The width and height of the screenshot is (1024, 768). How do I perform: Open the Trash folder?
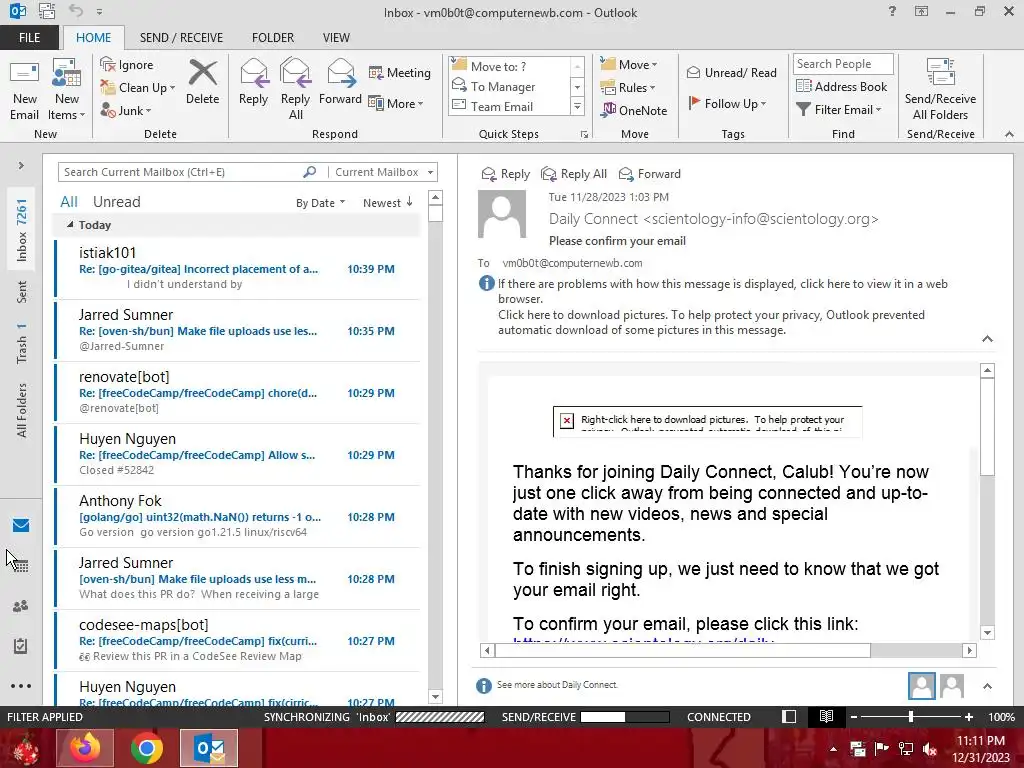point(22,343)
